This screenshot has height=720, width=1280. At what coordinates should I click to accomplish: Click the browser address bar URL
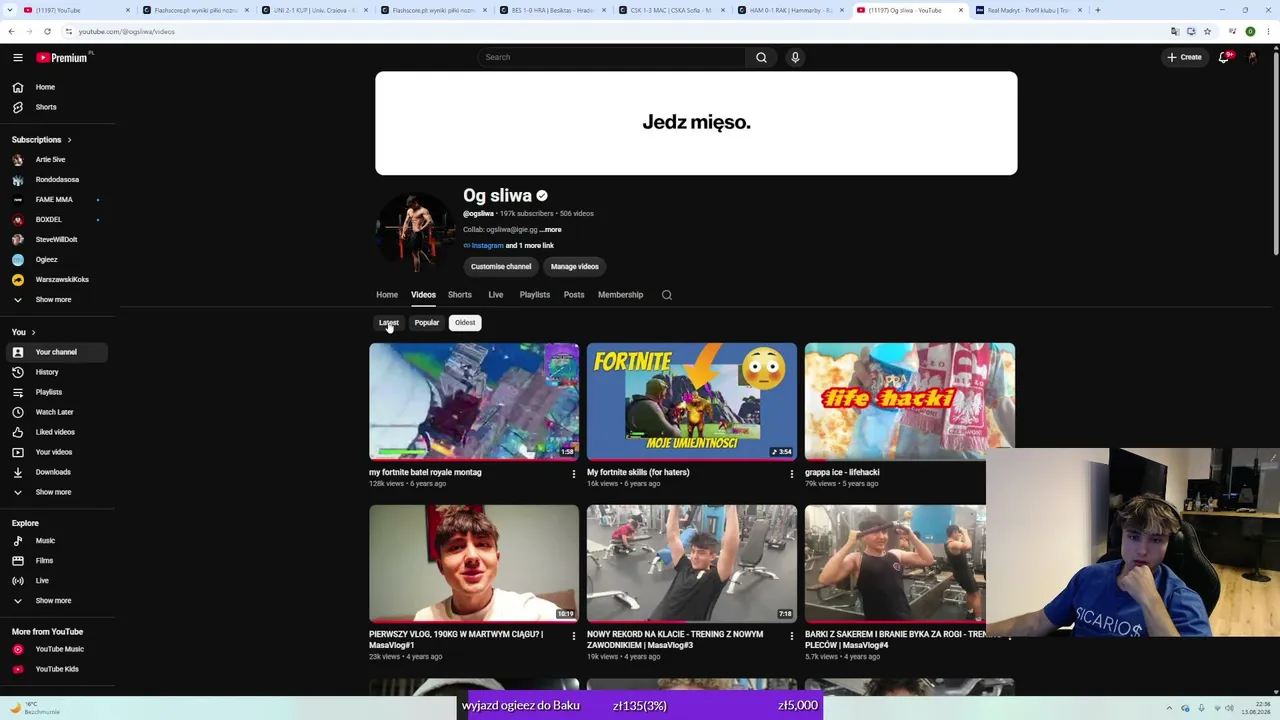(x=126, y=31)
